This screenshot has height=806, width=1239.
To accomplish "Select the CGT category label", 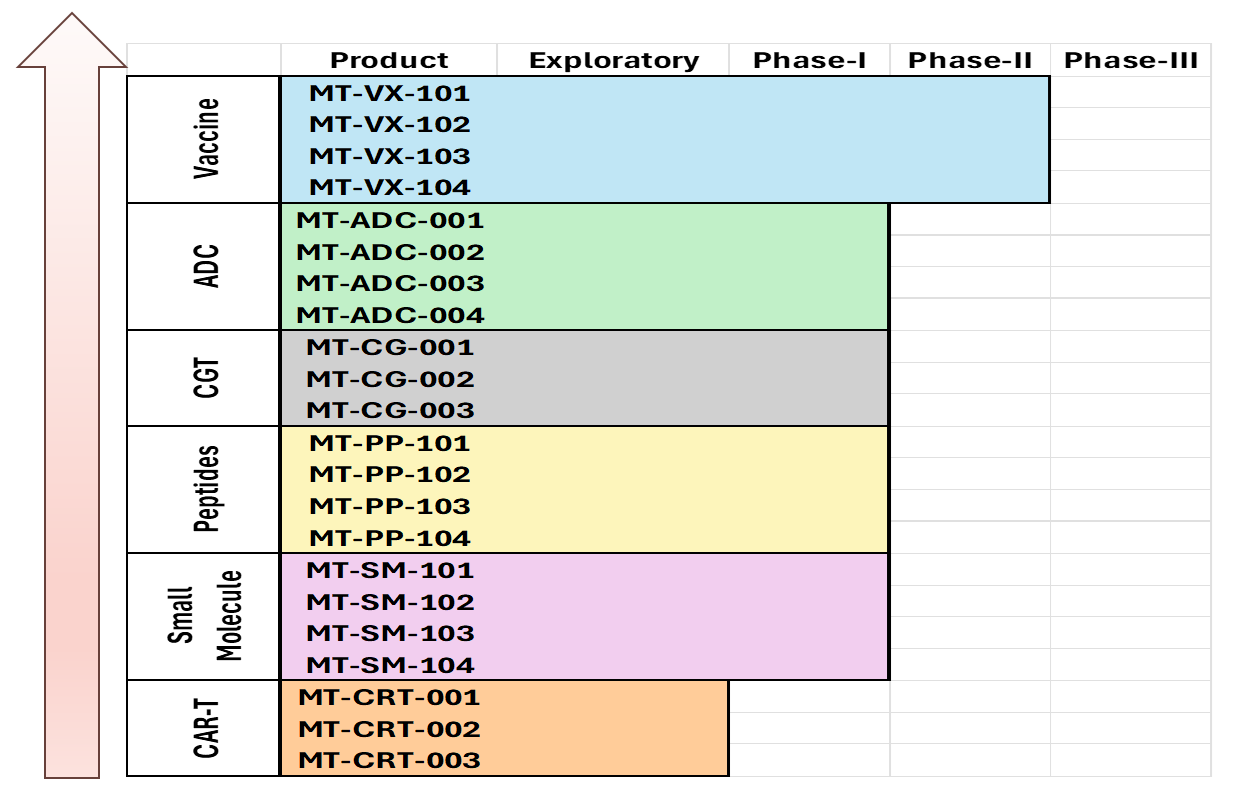I will [x=206, y=378].
